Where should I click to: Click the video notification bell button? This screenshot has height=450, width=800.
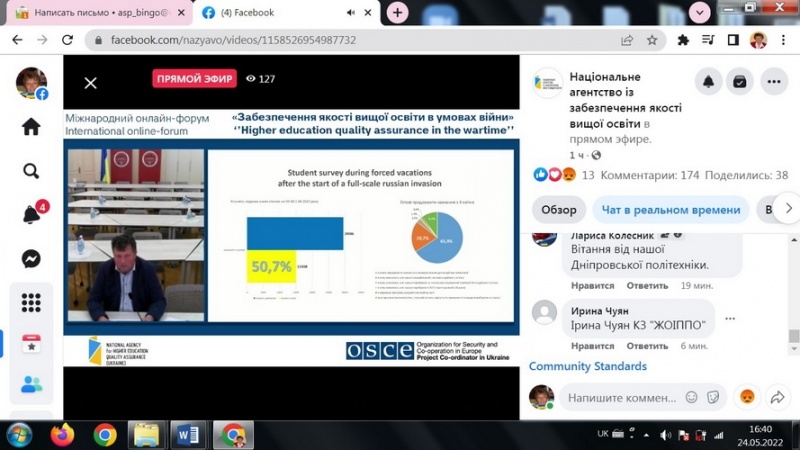click(x=709, y=82)
